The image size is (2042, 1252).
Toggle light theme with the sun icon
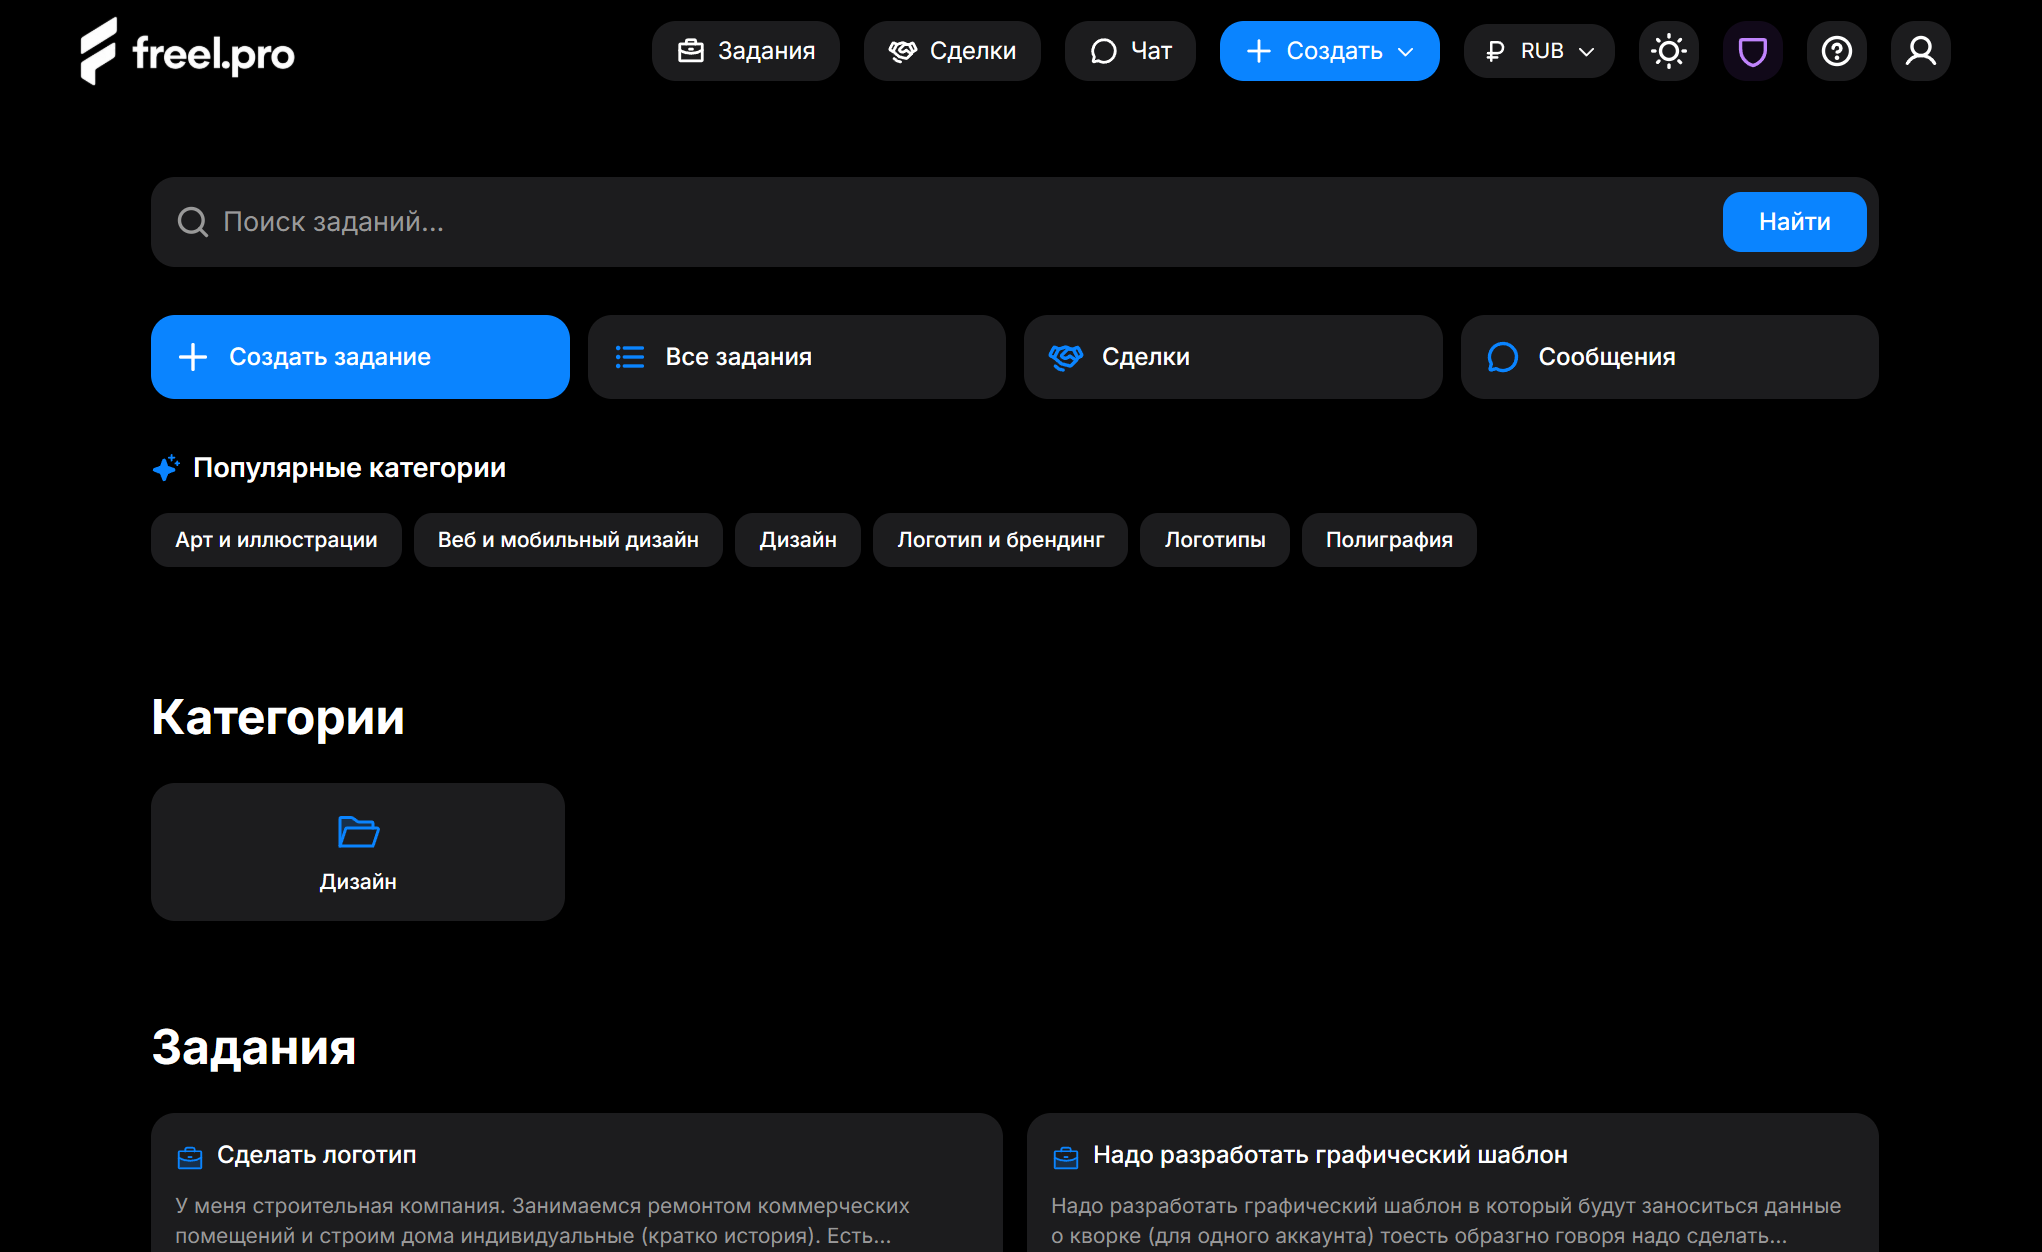(x=1668, y=50)
